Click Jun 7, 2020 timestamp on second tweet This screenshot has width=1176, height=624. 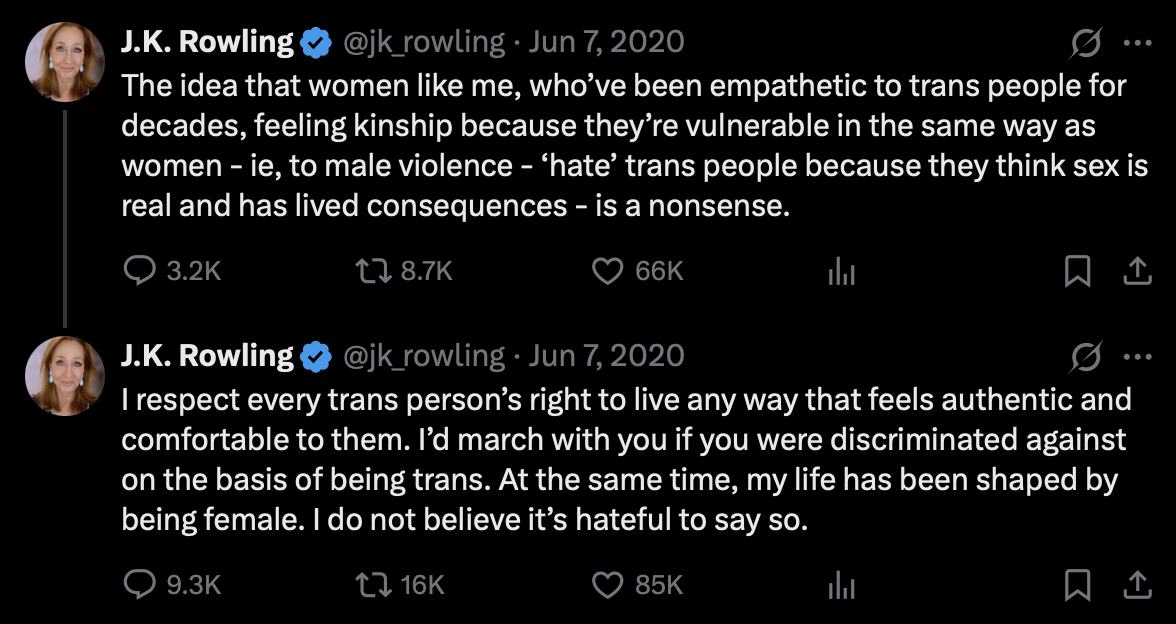pos(606,356)
